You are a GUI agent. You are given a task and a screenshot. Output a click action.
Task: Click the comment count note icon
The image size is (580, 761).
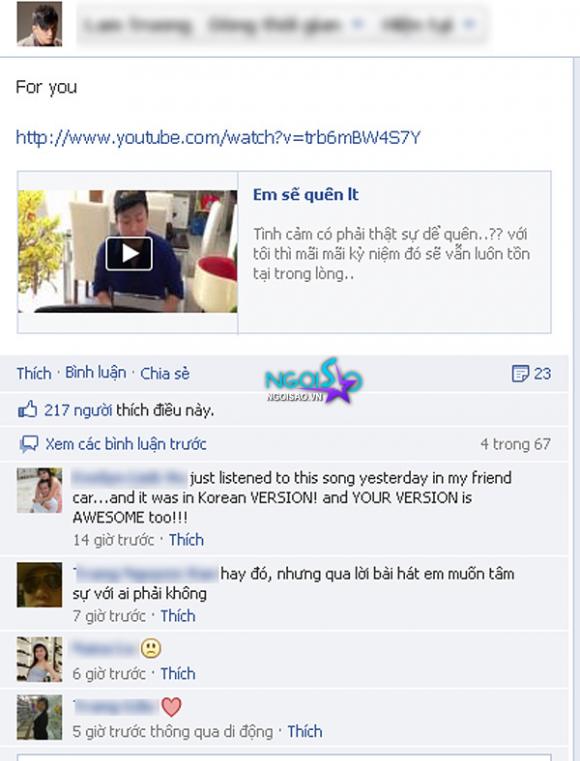tap(520, 373)
